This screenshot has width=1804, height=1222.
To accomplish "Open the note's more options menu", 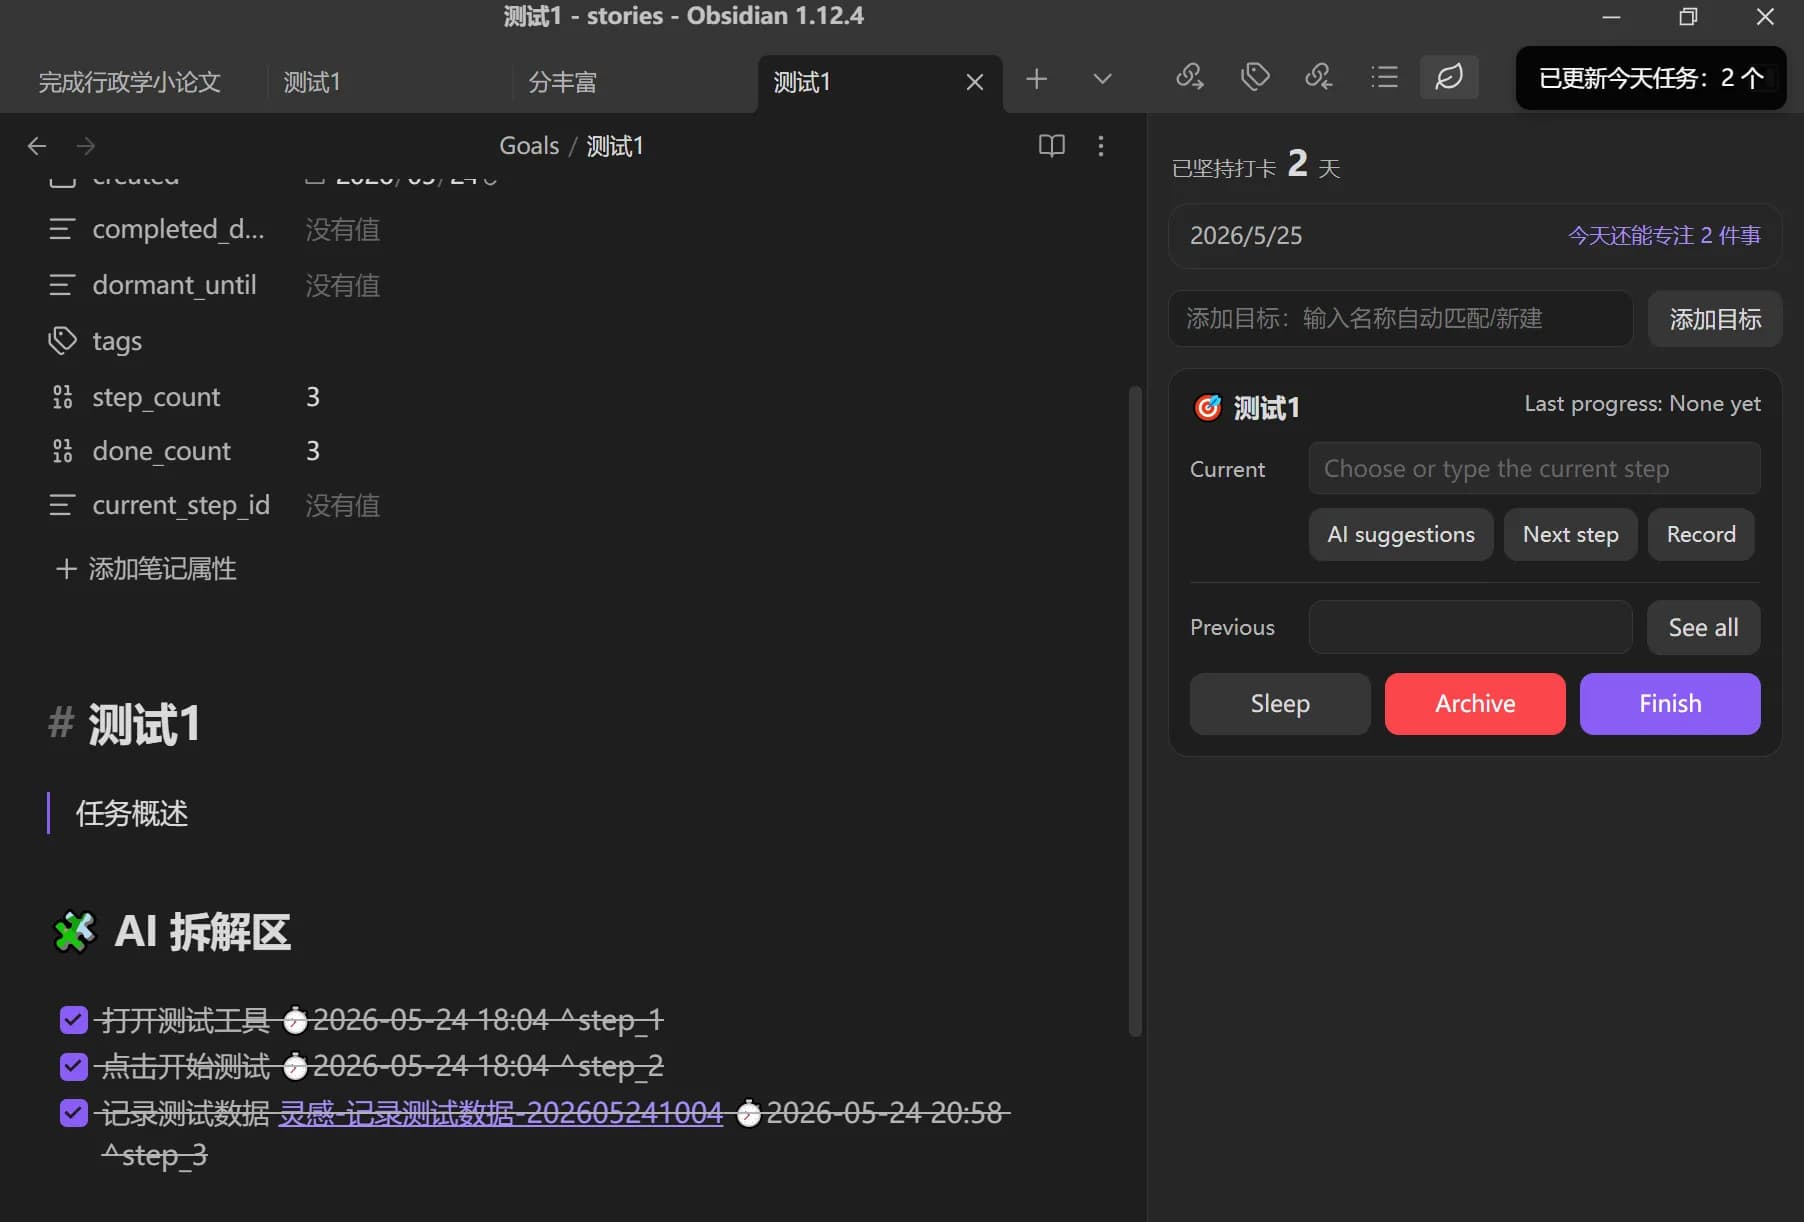I will pos(1101,146).
